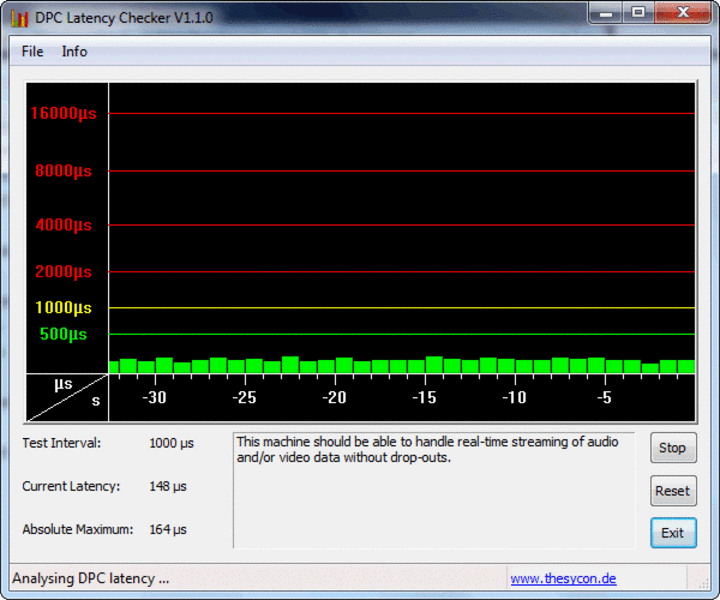The height and width of the screenshot is (600, 720).
Task: Click the 1000 µs test interval value
Action: 171,443
